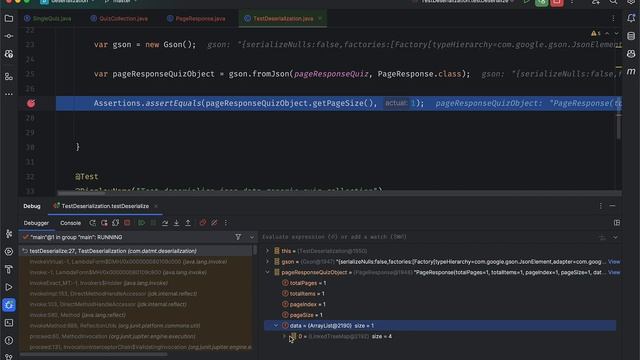640x360 pixels.
Task: Open the chevron dropdown next to frames filter
Action: point(251,237)
